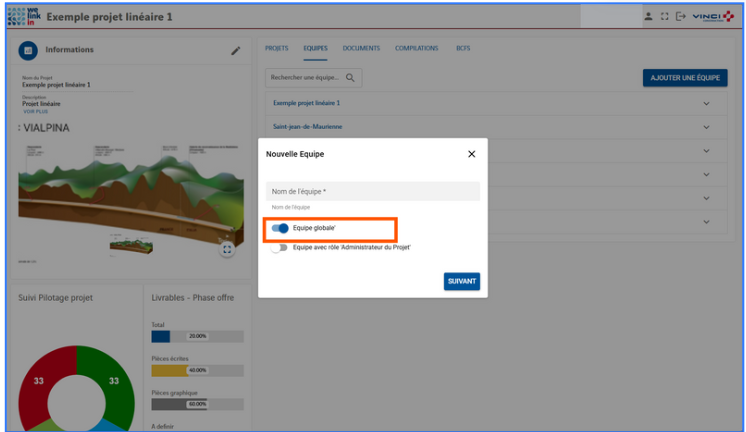
Task: Edit project information with pencil icon
Action: click(236, 50)
